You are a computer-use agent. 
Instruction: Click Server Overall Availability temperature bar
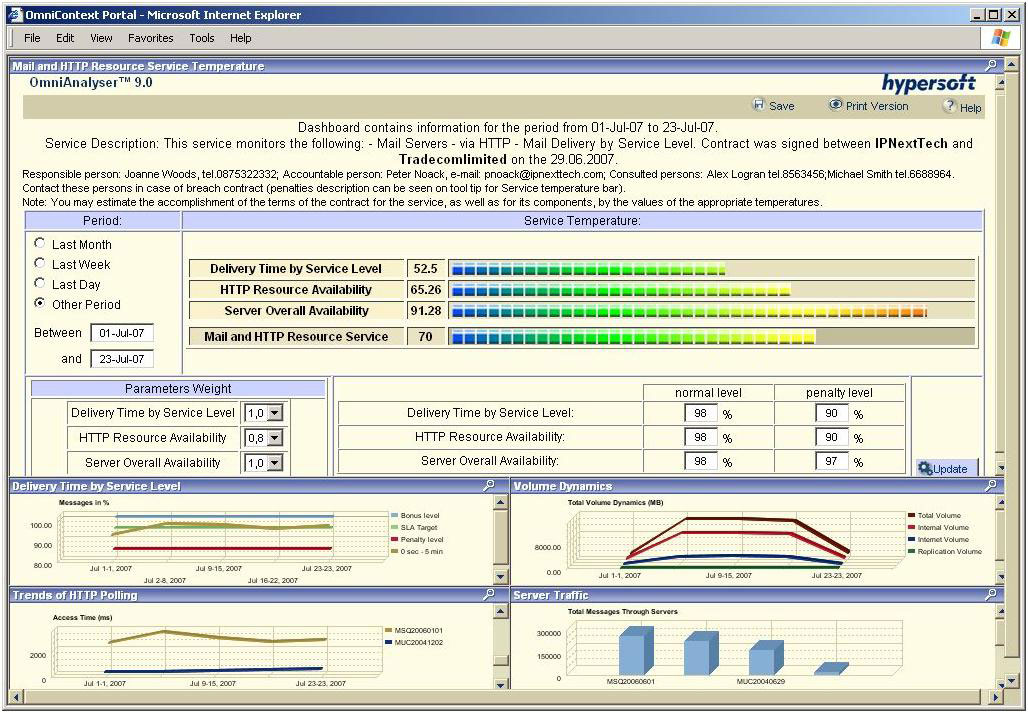tap(711, 311)
